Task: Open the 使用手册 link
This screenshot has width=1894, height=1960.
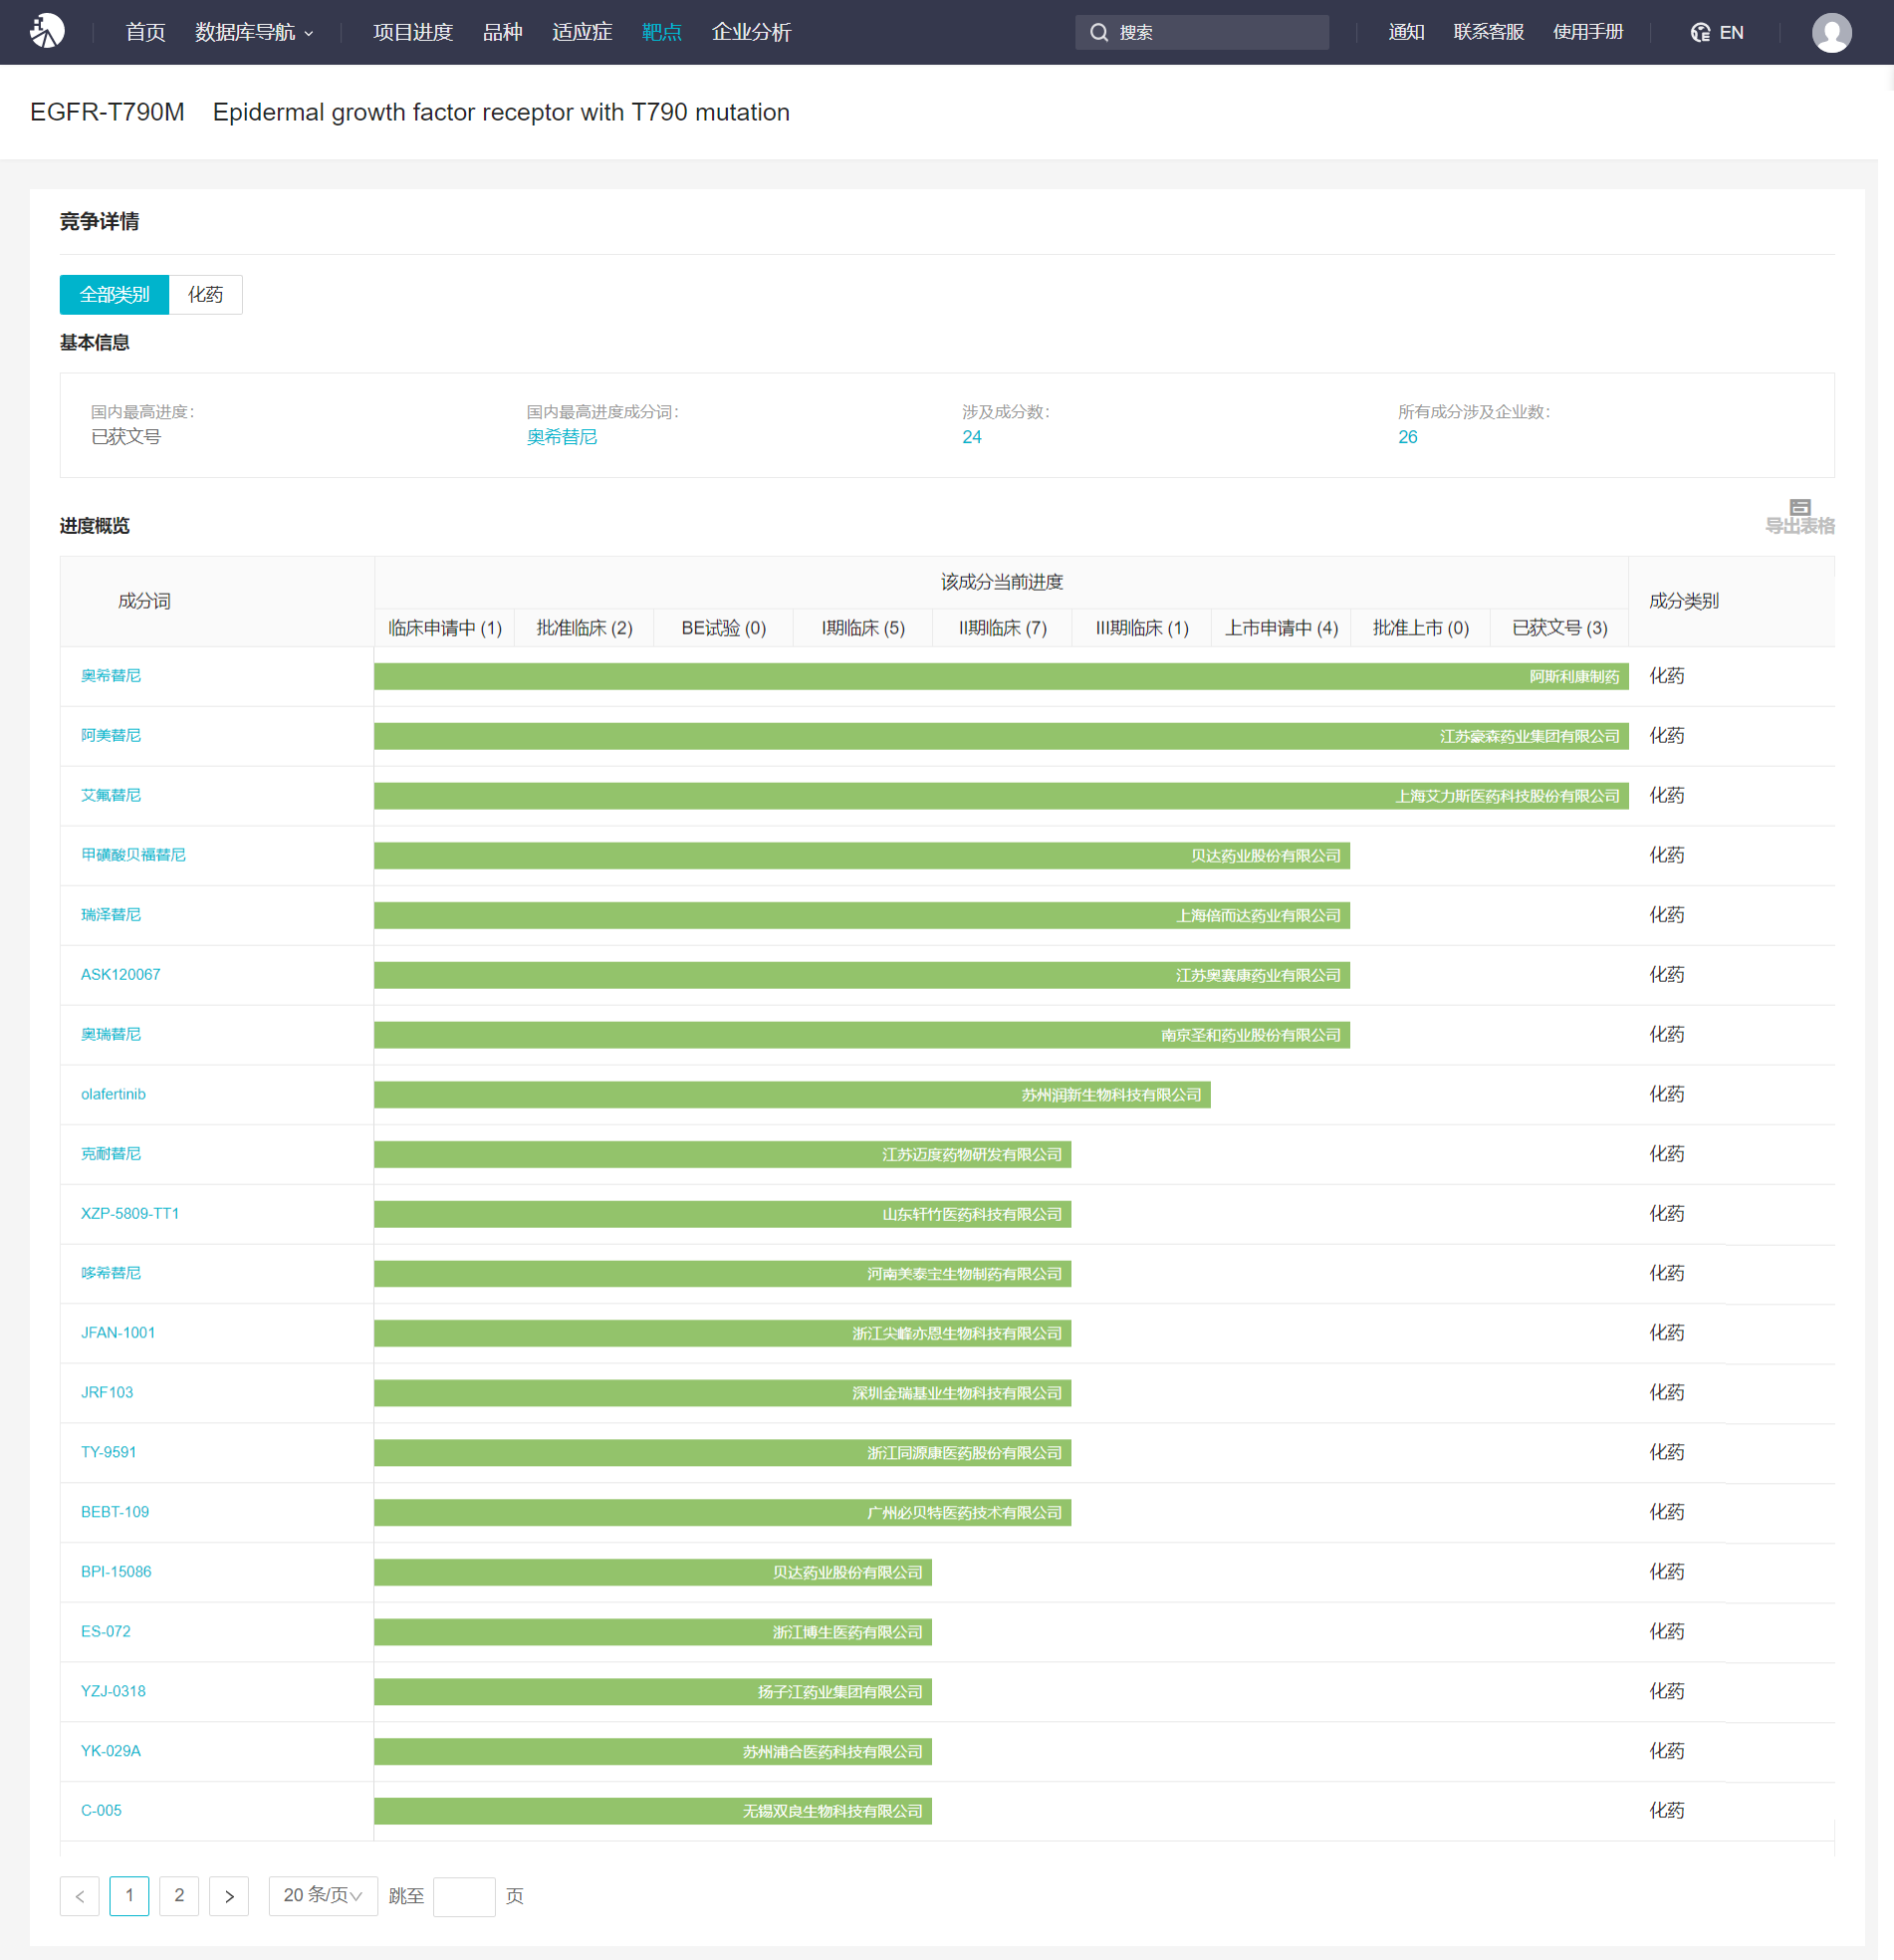Action: tap(1587, 32)
